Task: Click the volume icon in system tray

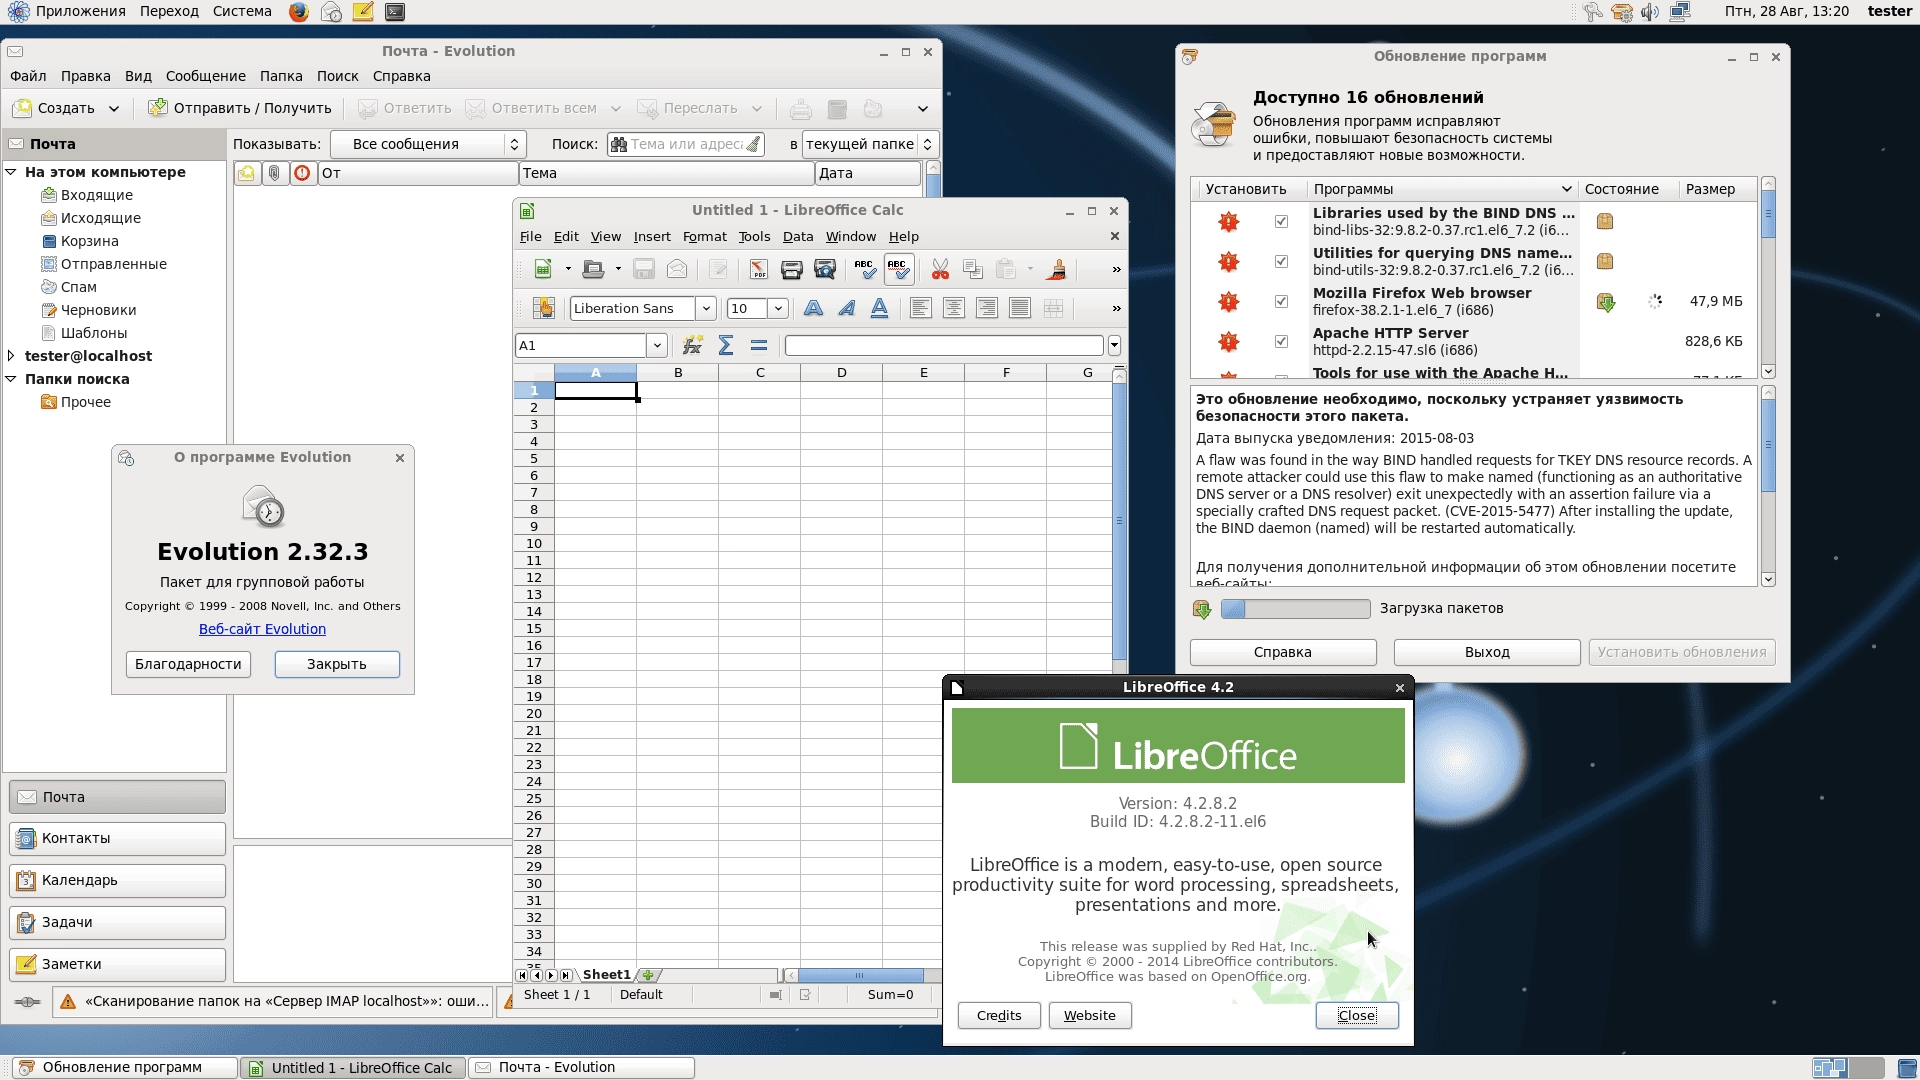Action: (x=1650, y=12)
